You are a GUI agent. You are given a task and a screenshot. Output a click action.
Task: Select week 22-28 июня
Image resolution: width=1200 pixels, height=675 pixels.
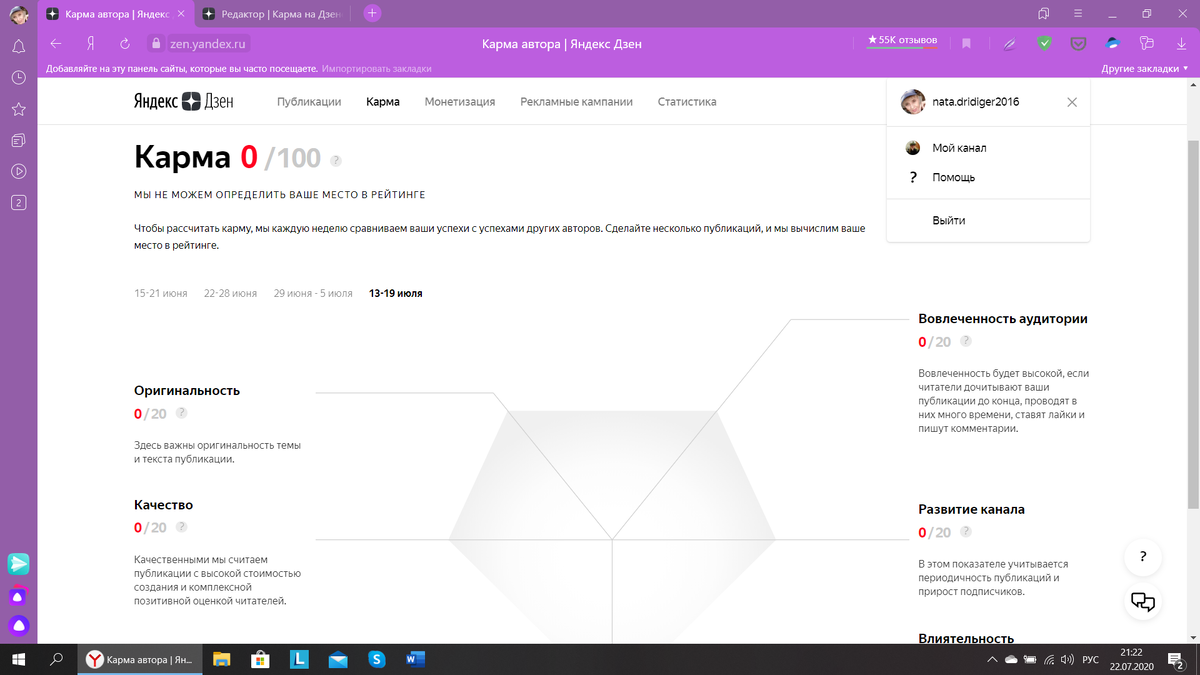(x=230, y=294)
